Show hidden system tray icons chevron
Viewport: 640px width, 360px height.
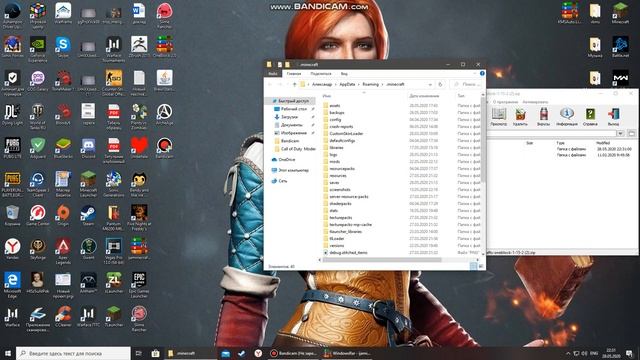point(568,353)
